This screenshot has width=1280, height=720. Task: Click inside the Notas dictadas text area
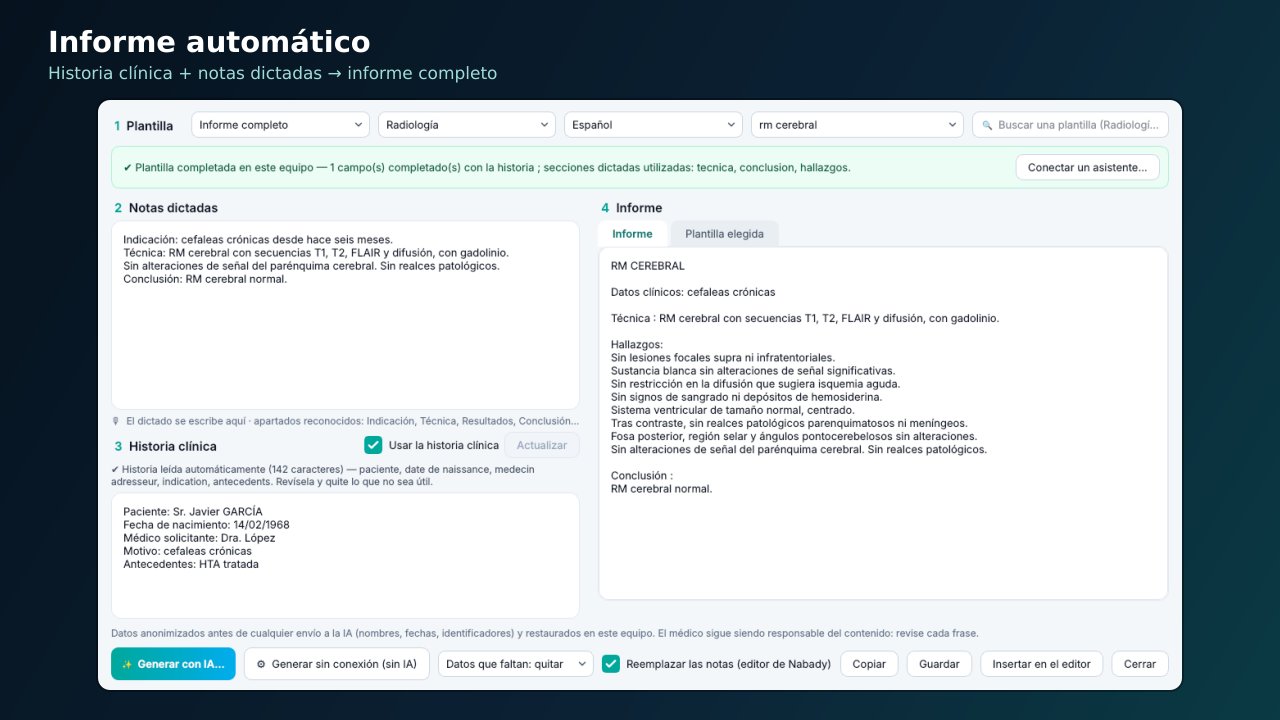click(x=345, y=315)
